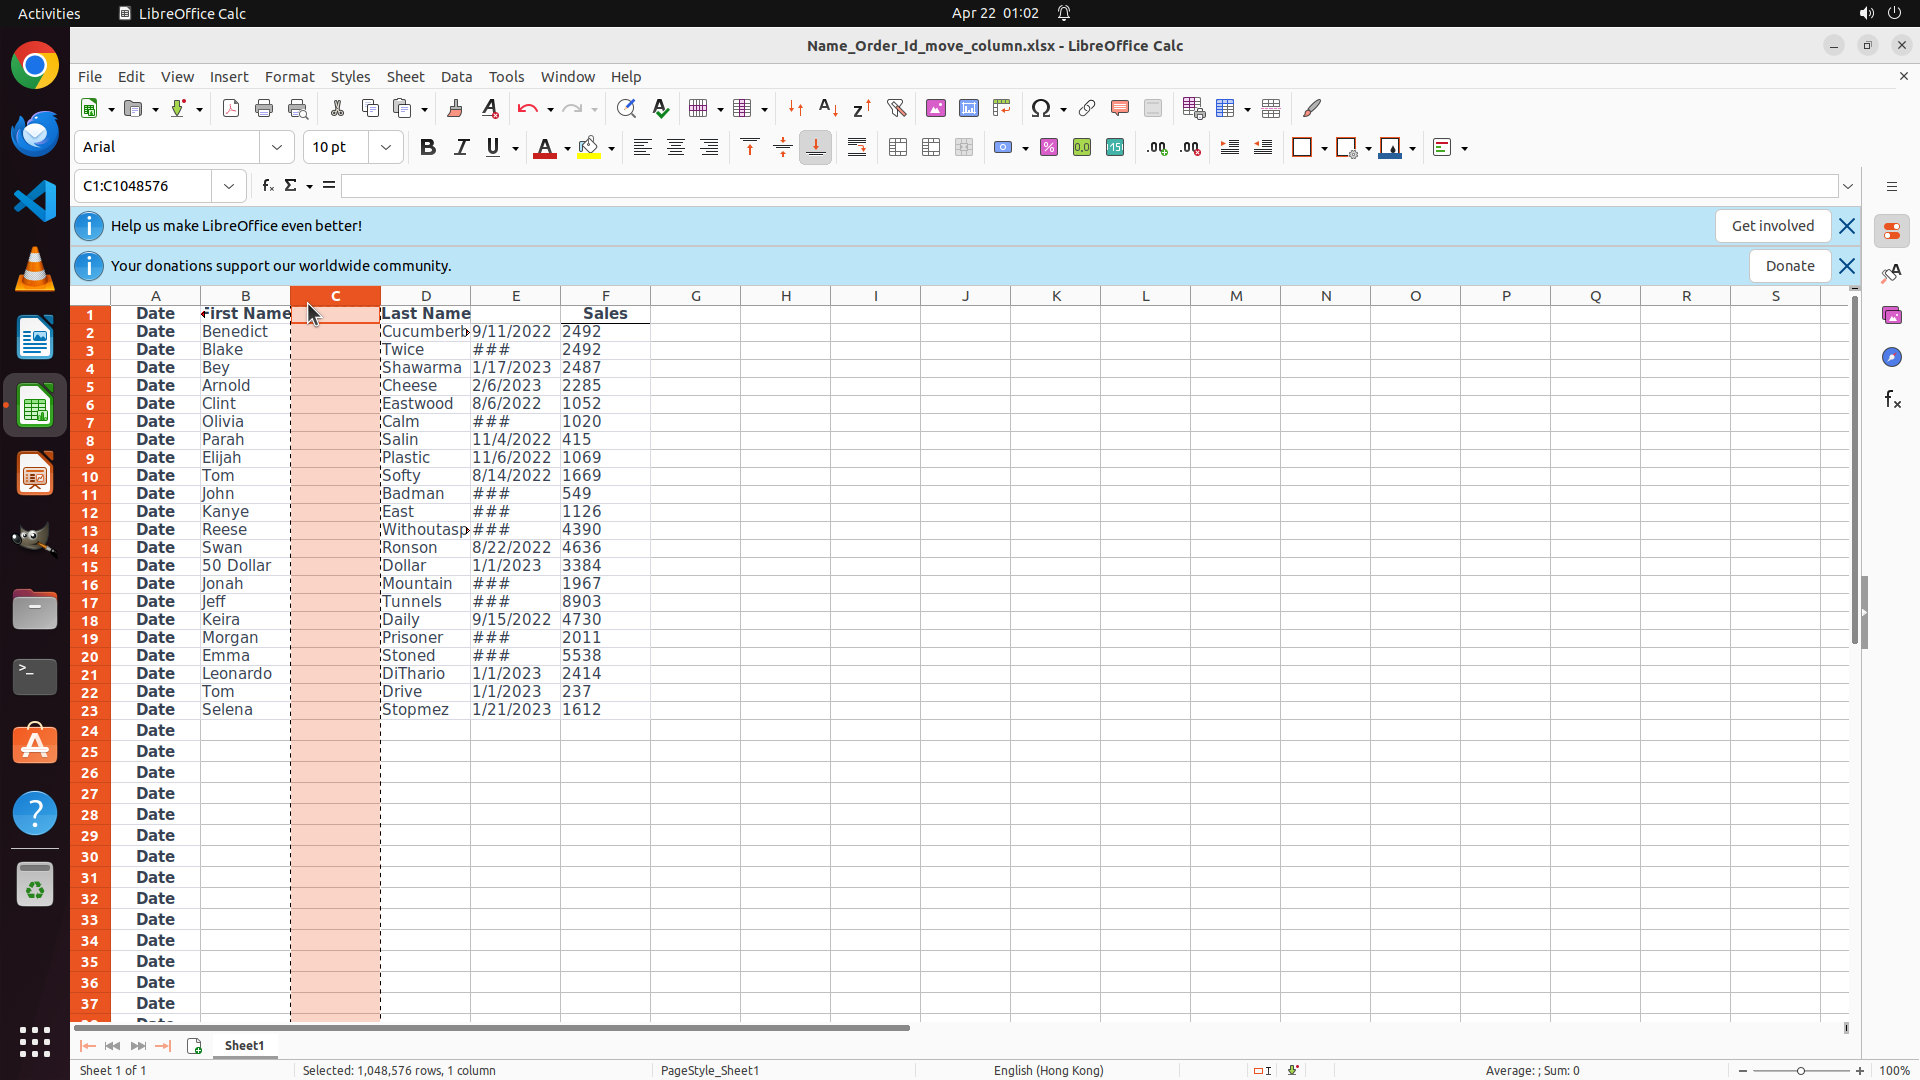This screenshot has width=1920, height=1080.
Task: Expand the Name Box dropdown
Action: 229,186
